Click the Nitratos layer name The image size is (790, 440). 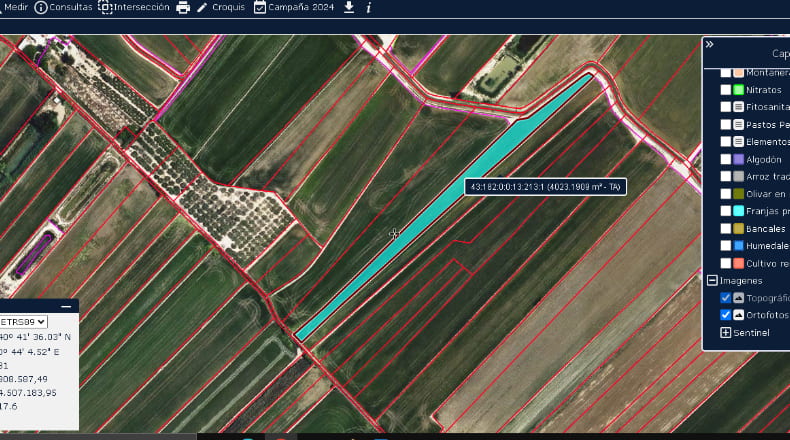point(764,90)
